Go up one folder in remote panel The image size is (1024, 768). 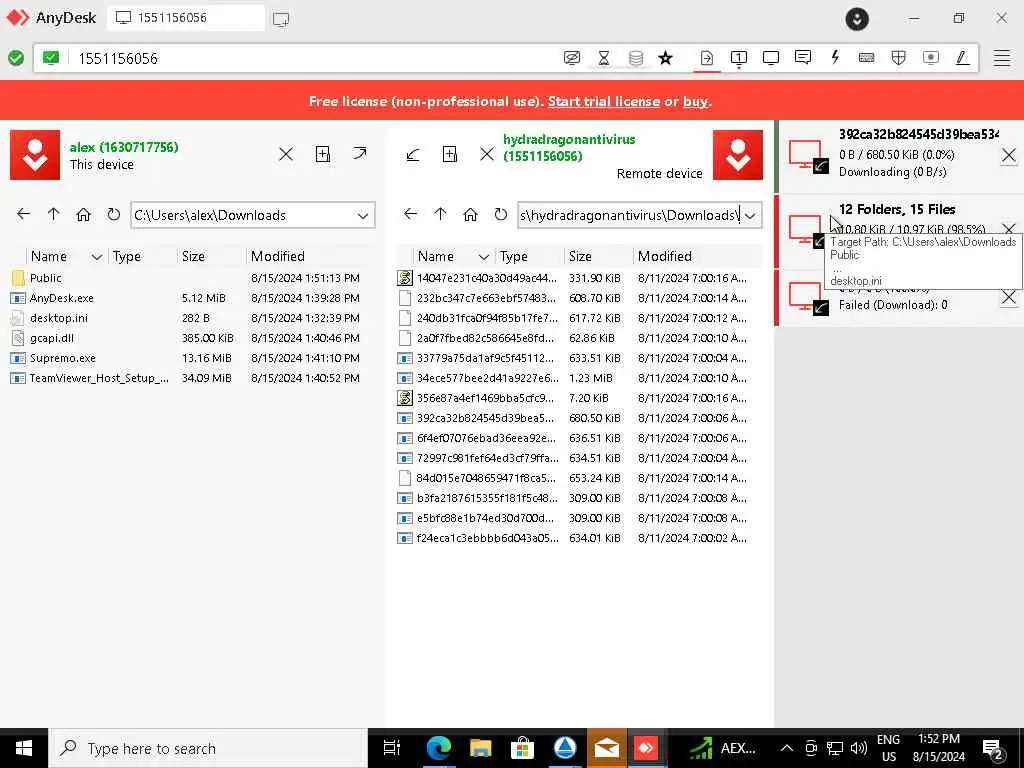tap(440, 214)
